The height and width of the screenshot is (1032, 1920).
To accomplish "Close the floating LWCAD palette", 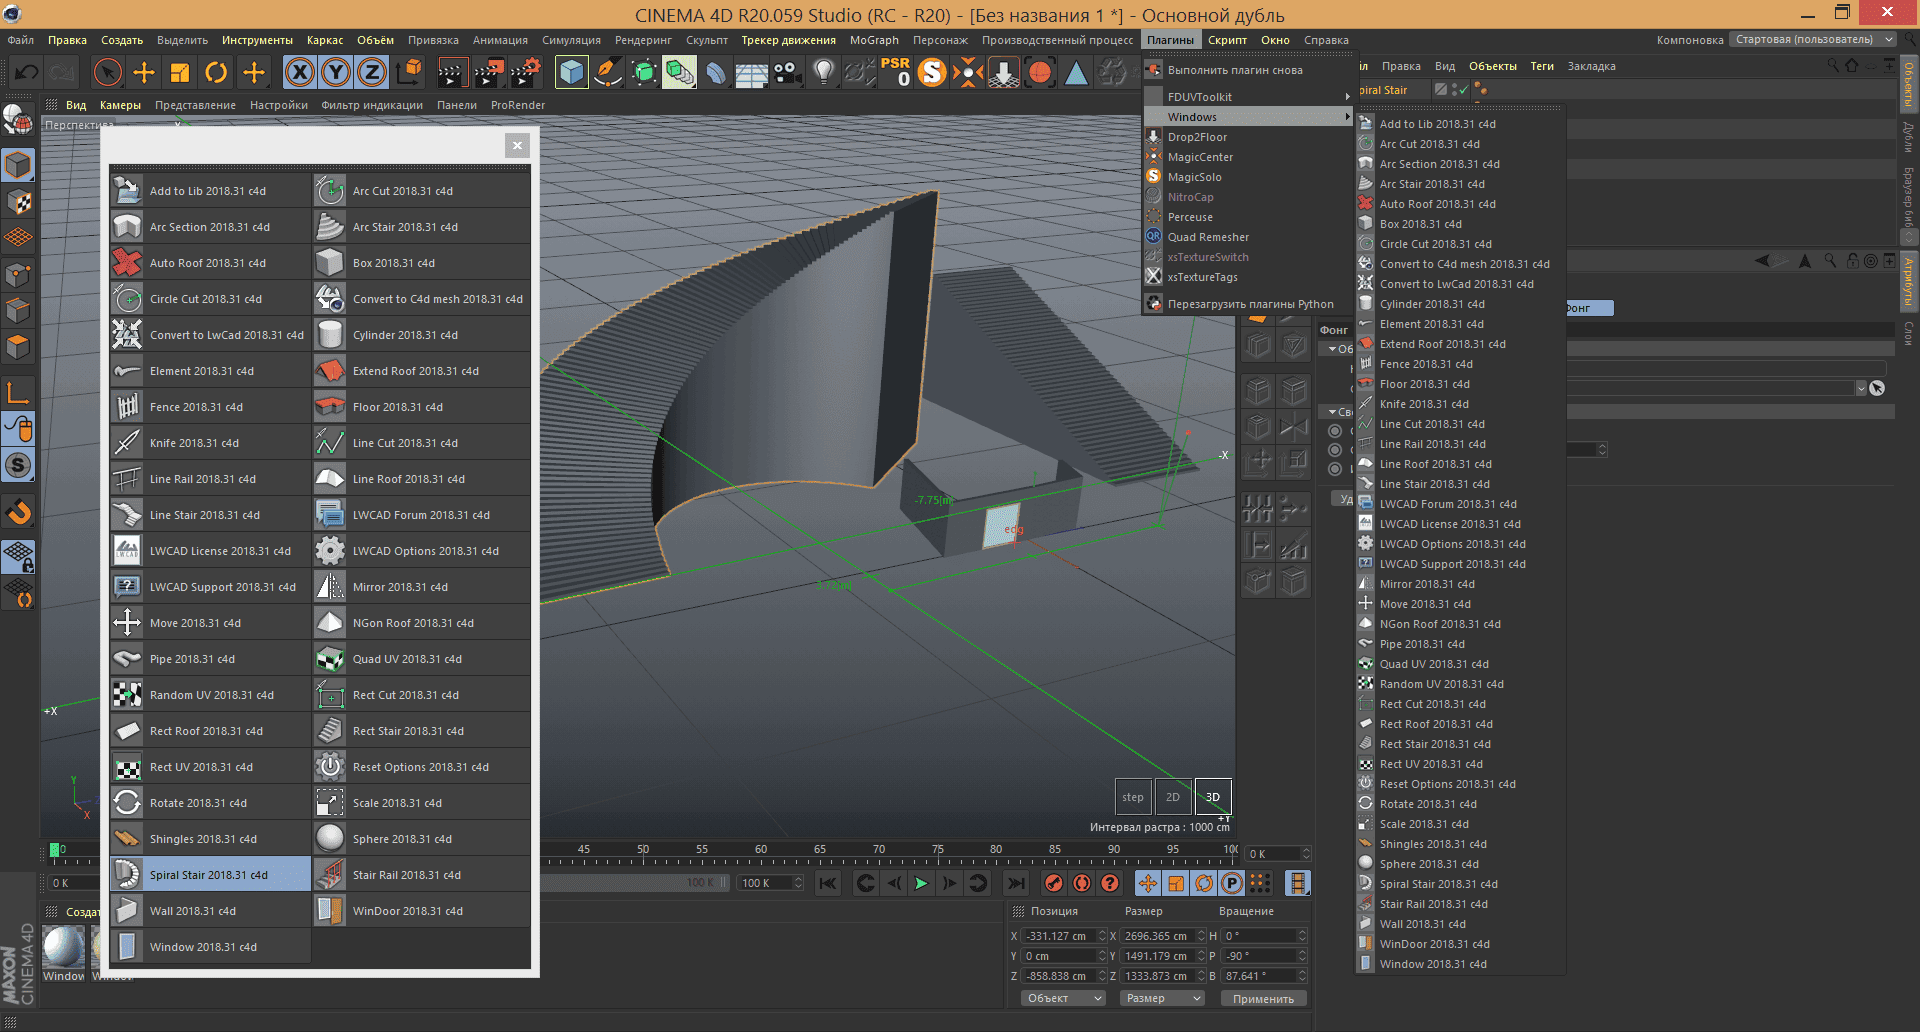I will tap(517, 145).
